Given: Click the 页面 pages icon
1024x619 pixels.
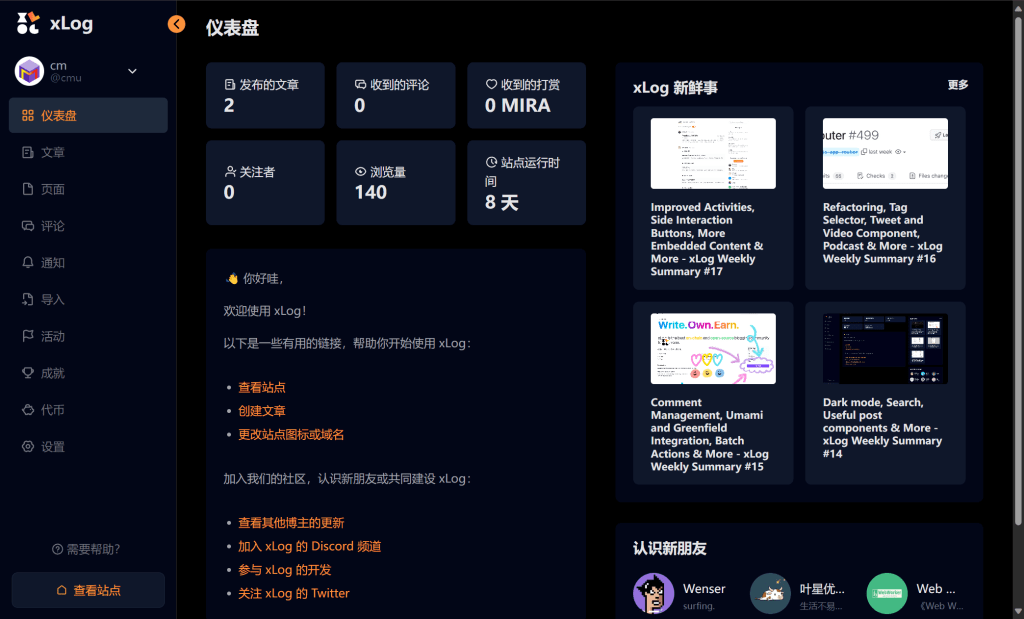Looking at the screenshot, I should click(28, 189).
